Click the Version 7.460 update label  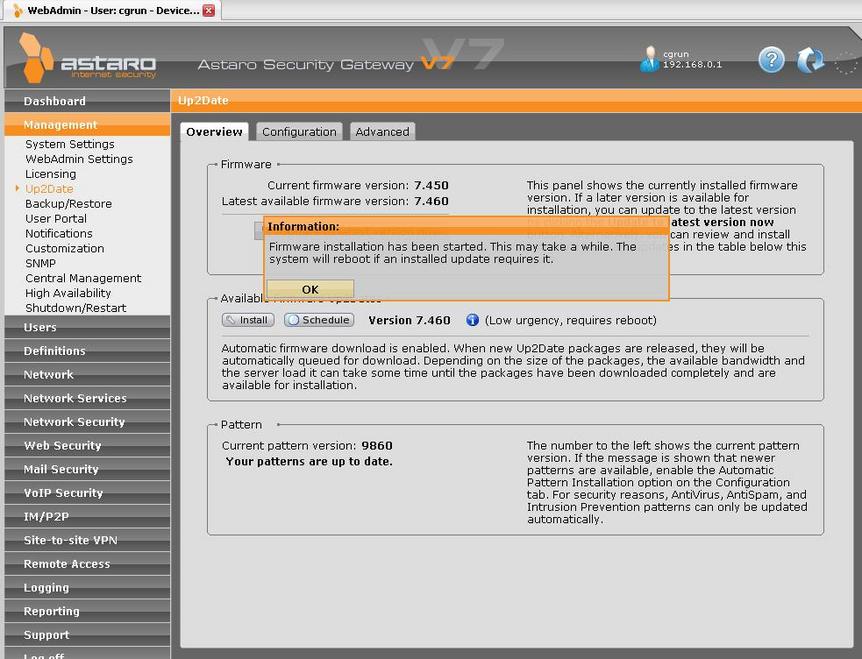409,320
